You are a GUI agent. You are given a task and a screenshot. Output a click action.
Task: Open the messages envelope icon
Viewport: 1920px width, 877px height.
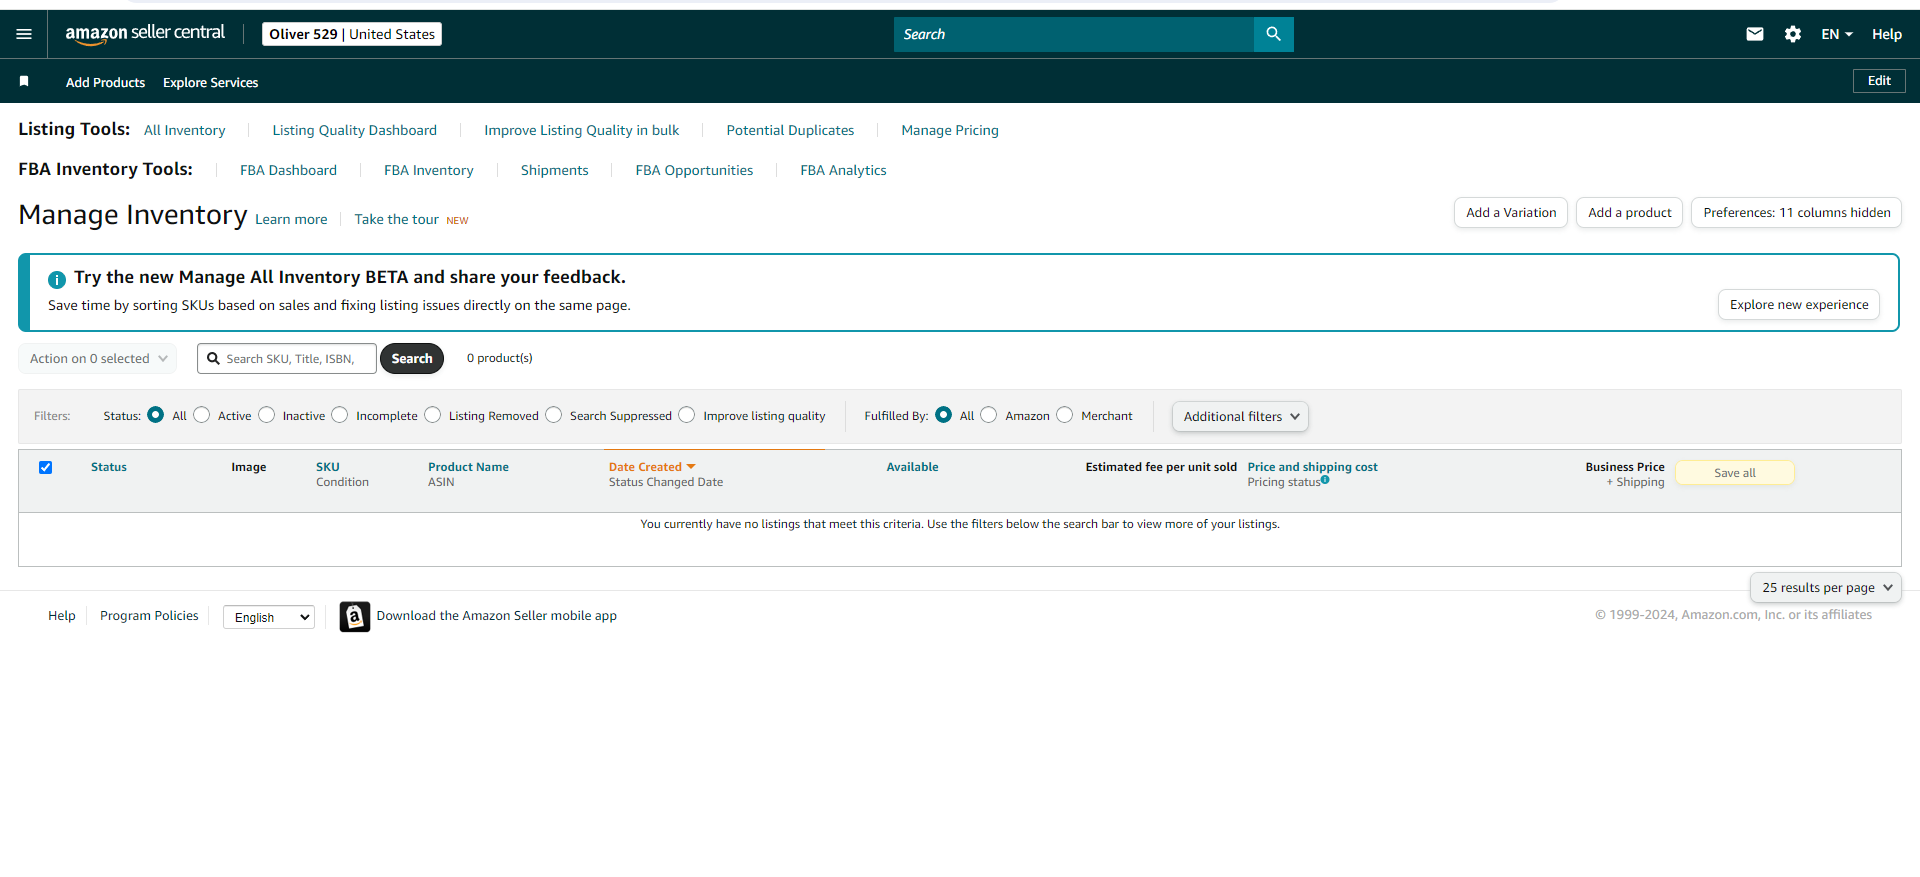(x=1755, y=34)
